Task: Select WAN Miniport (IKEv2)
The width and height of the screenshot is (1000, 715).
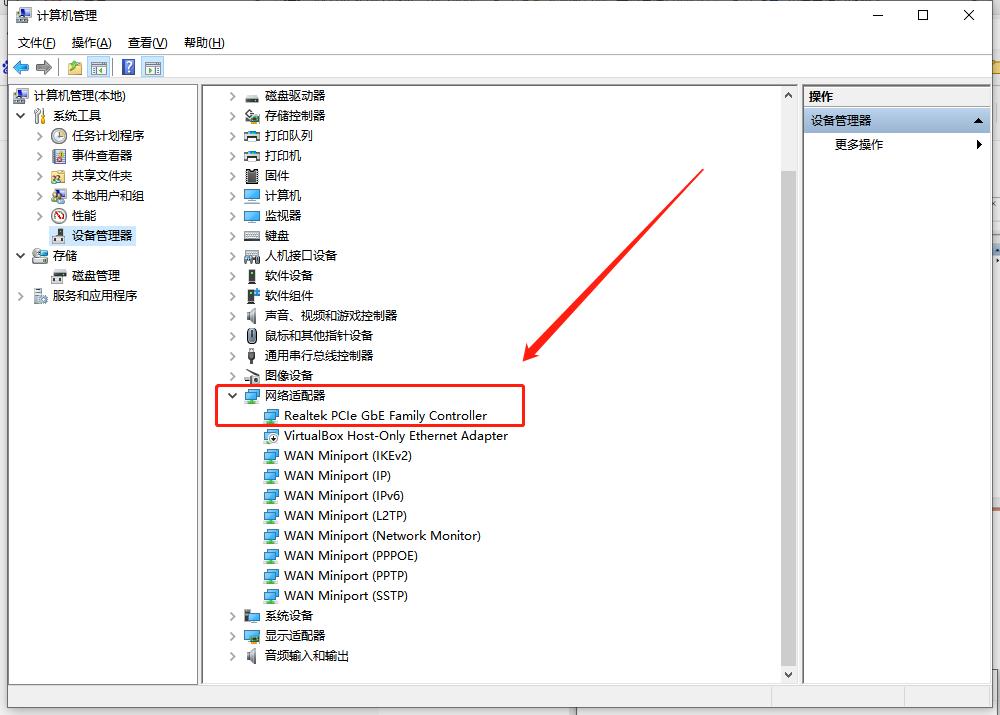Action: pyautogui.click(x=348, y=456)
